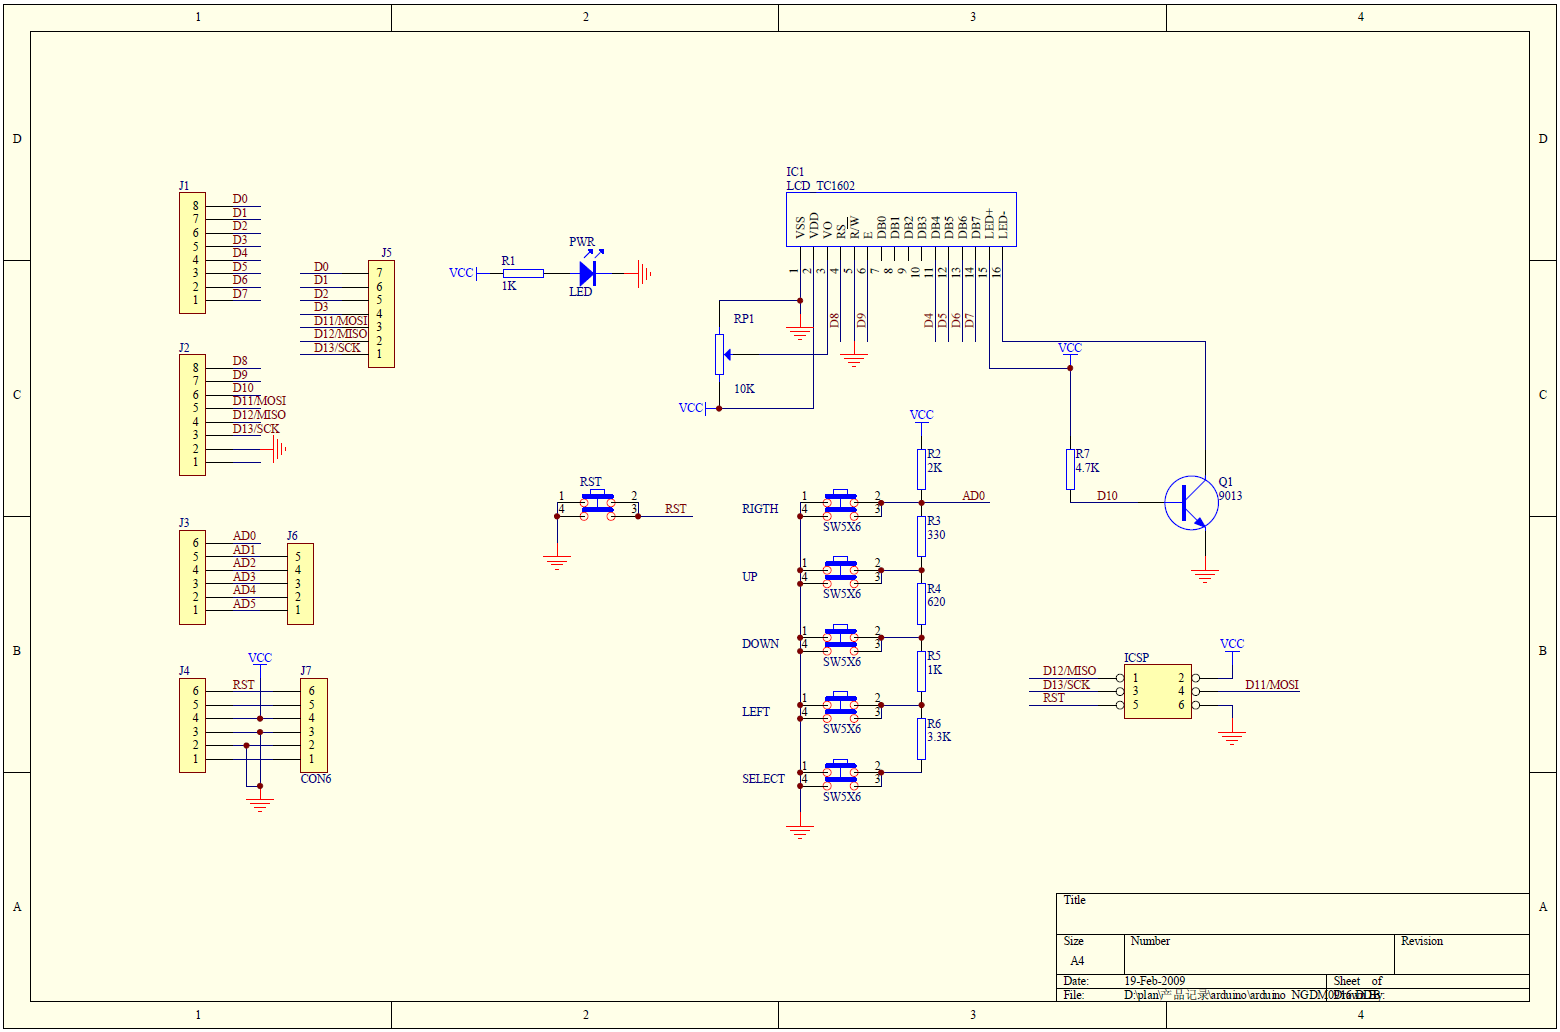Select the J7 CON6 connector

tap(311, 722)
